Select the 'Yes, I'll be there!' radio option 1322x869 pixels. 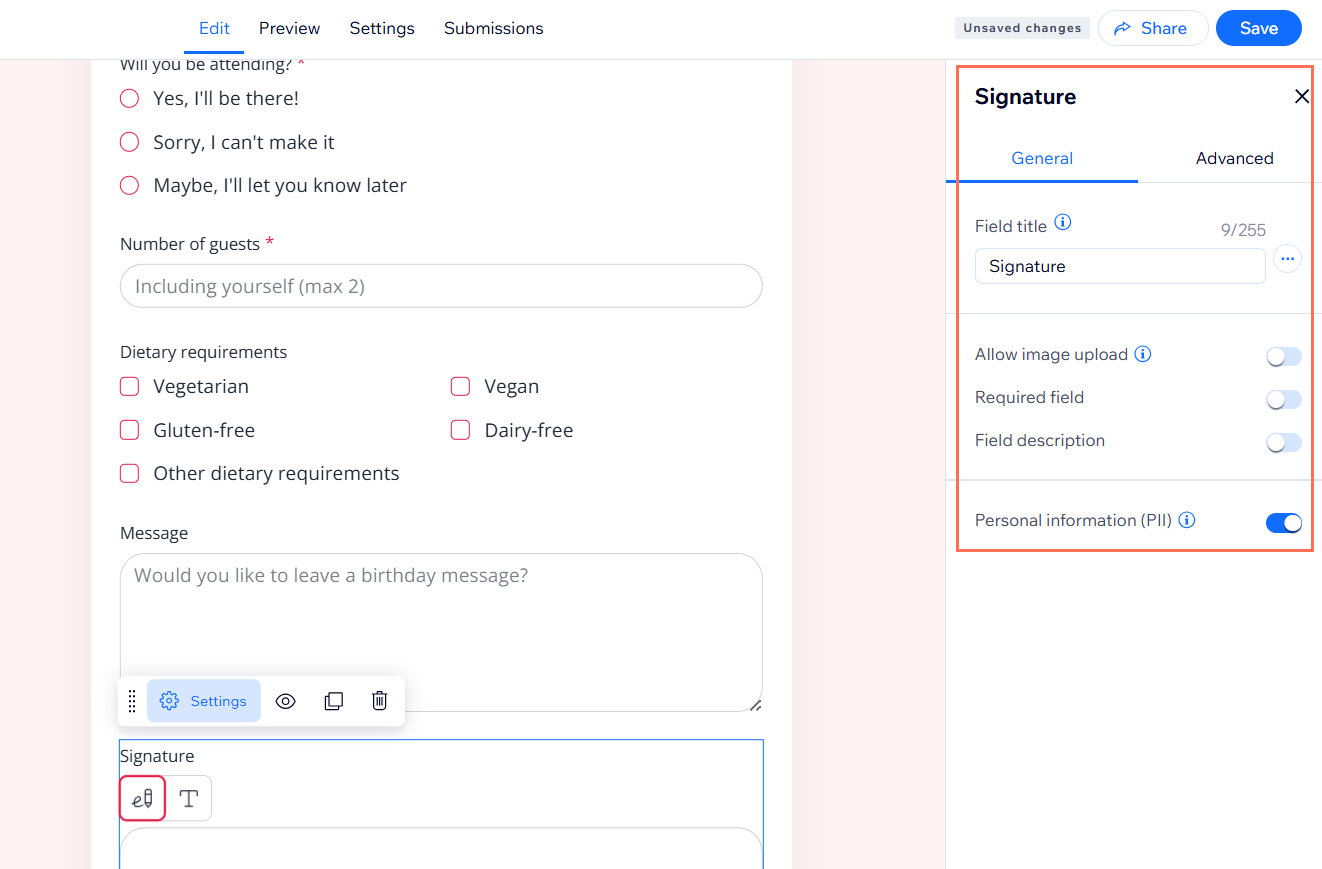pos(129,98)
